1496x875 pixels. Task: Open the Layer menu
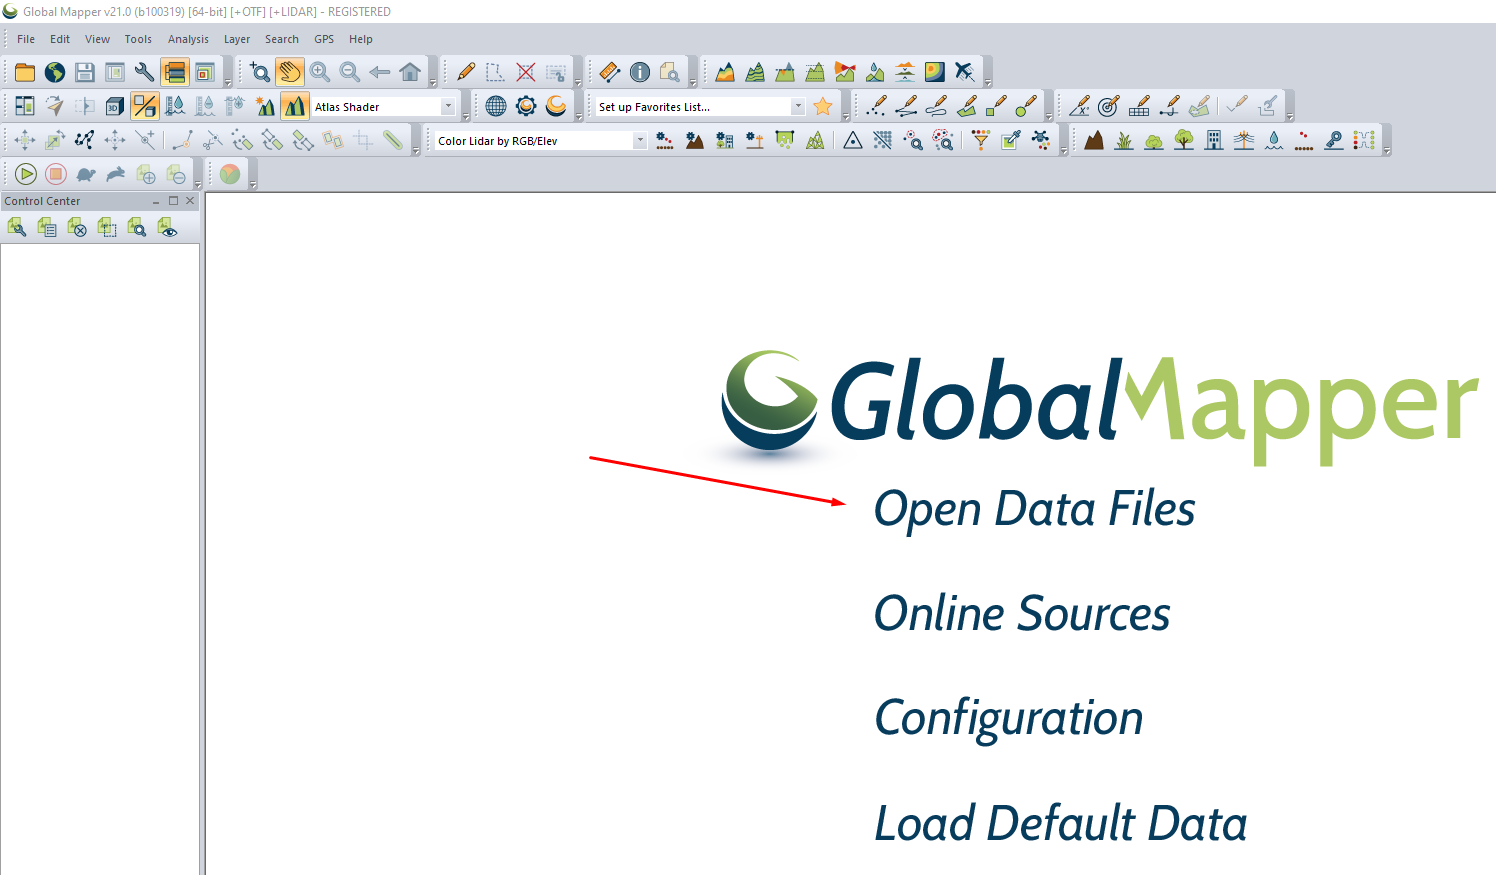(237, 39)
